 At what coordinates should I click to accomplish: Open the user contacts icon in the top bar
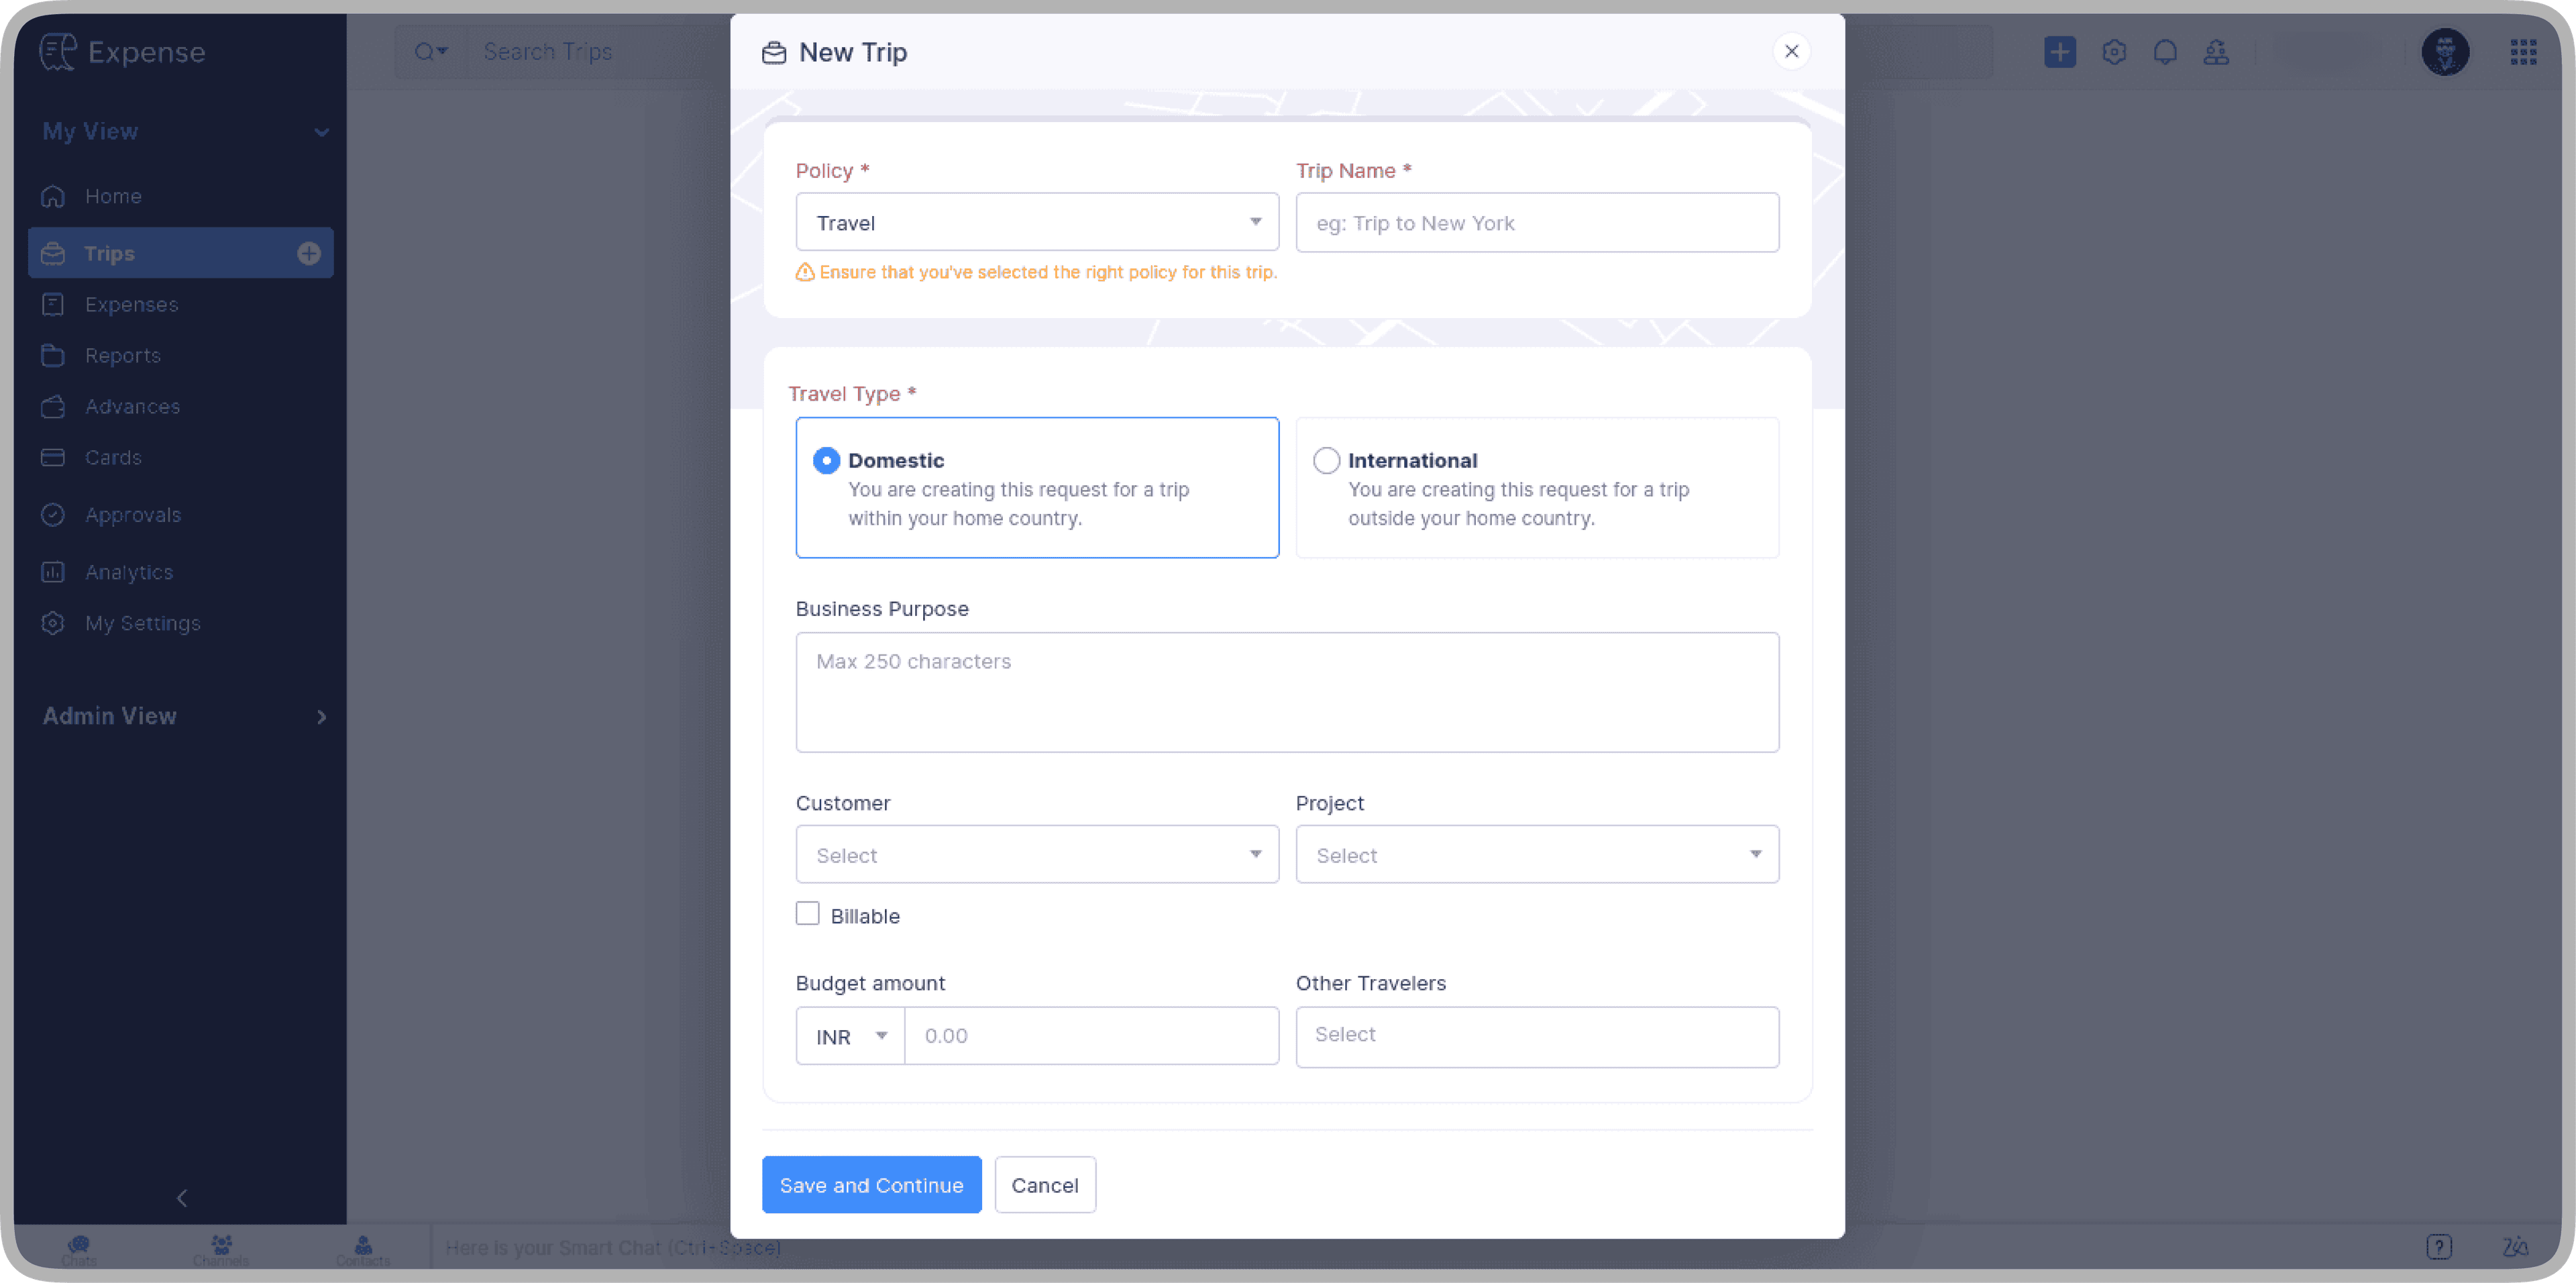2215,51
